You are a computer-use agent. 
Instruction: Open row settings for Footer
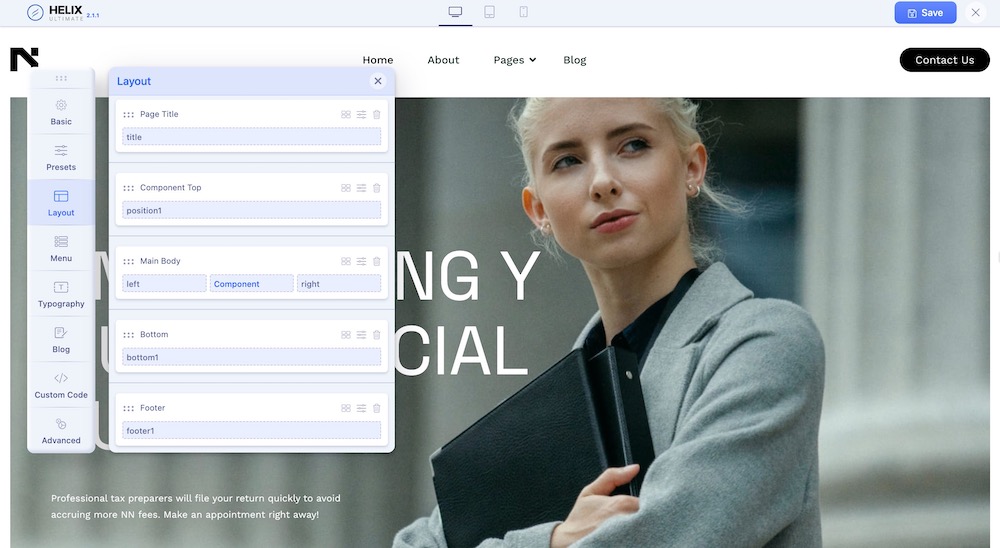[x=361, y=408]
